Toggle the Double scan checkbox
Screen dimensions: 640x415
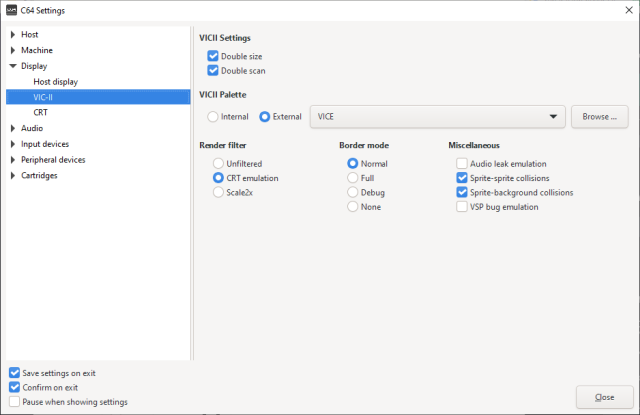click(x=213, y=71)
